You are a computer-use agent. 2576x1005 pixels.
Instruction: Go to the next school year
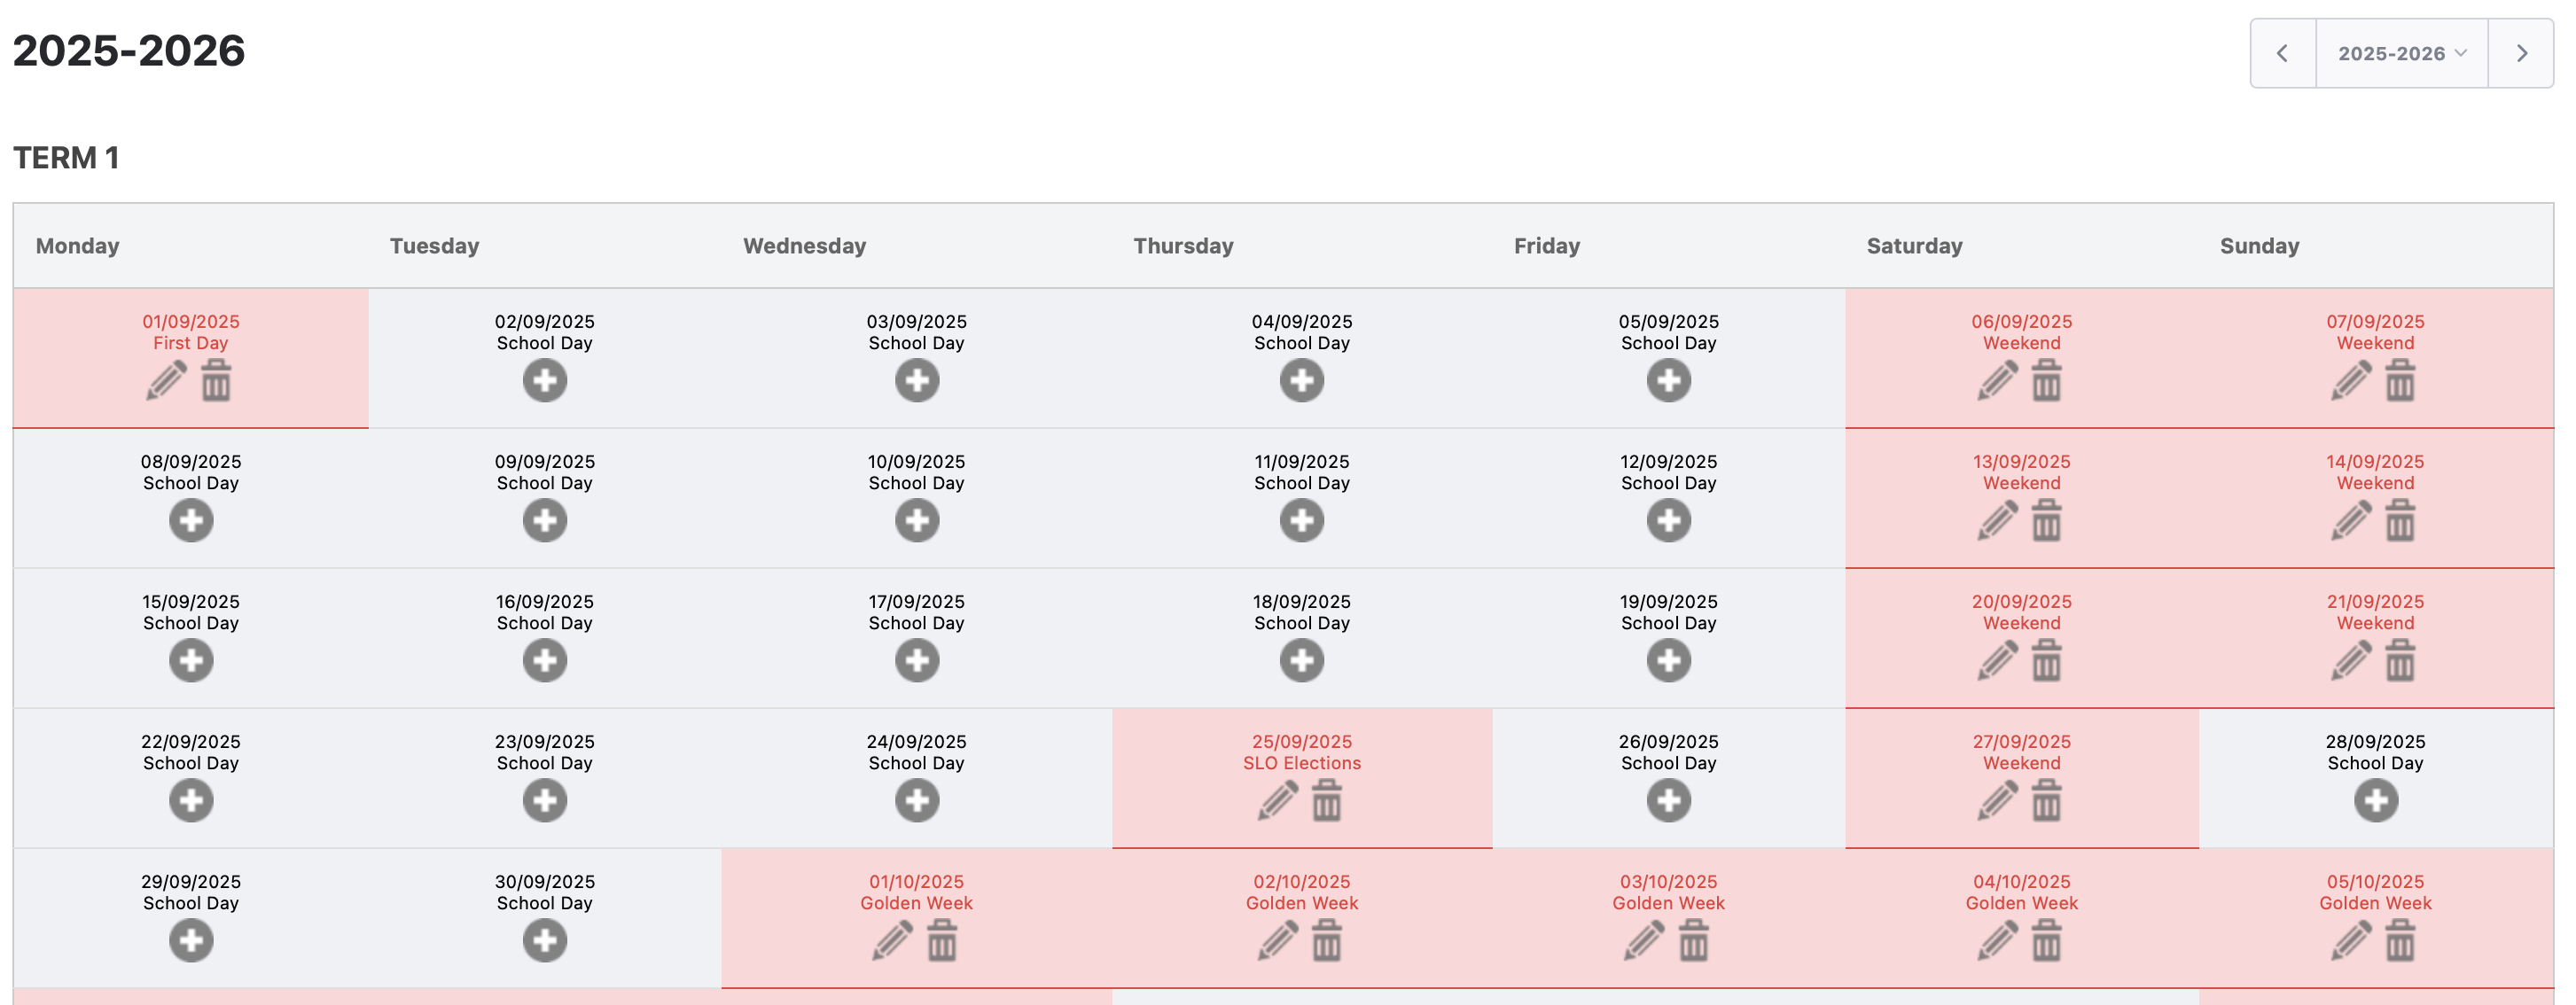[2521, 54]
